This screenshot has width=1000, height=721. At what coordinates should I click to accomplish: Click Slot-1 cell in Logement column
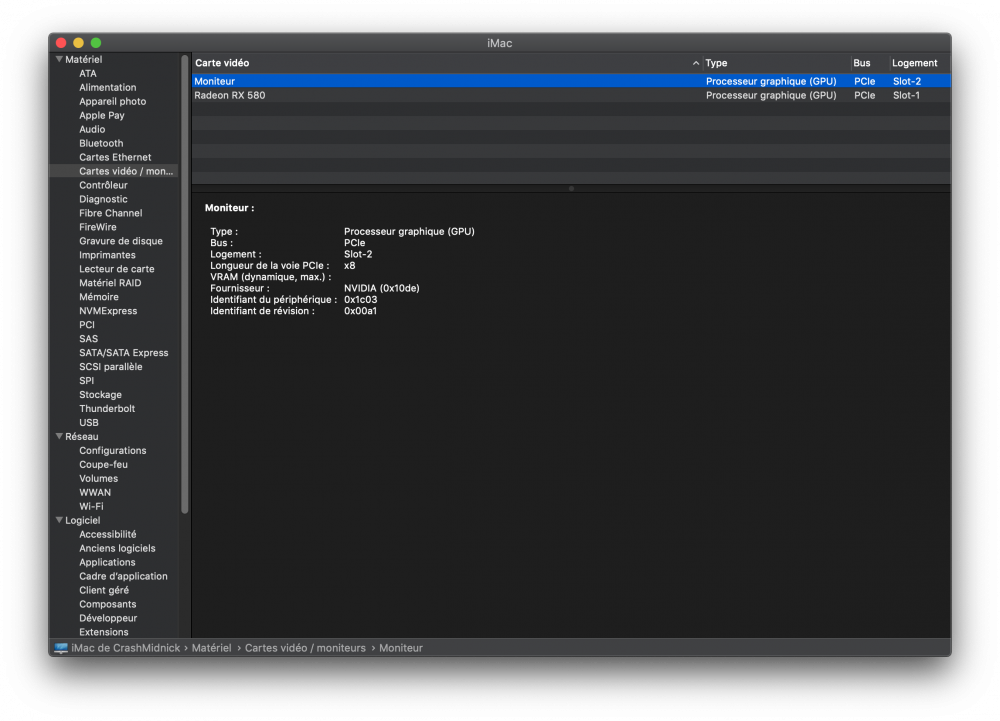(x=906, y=95)
